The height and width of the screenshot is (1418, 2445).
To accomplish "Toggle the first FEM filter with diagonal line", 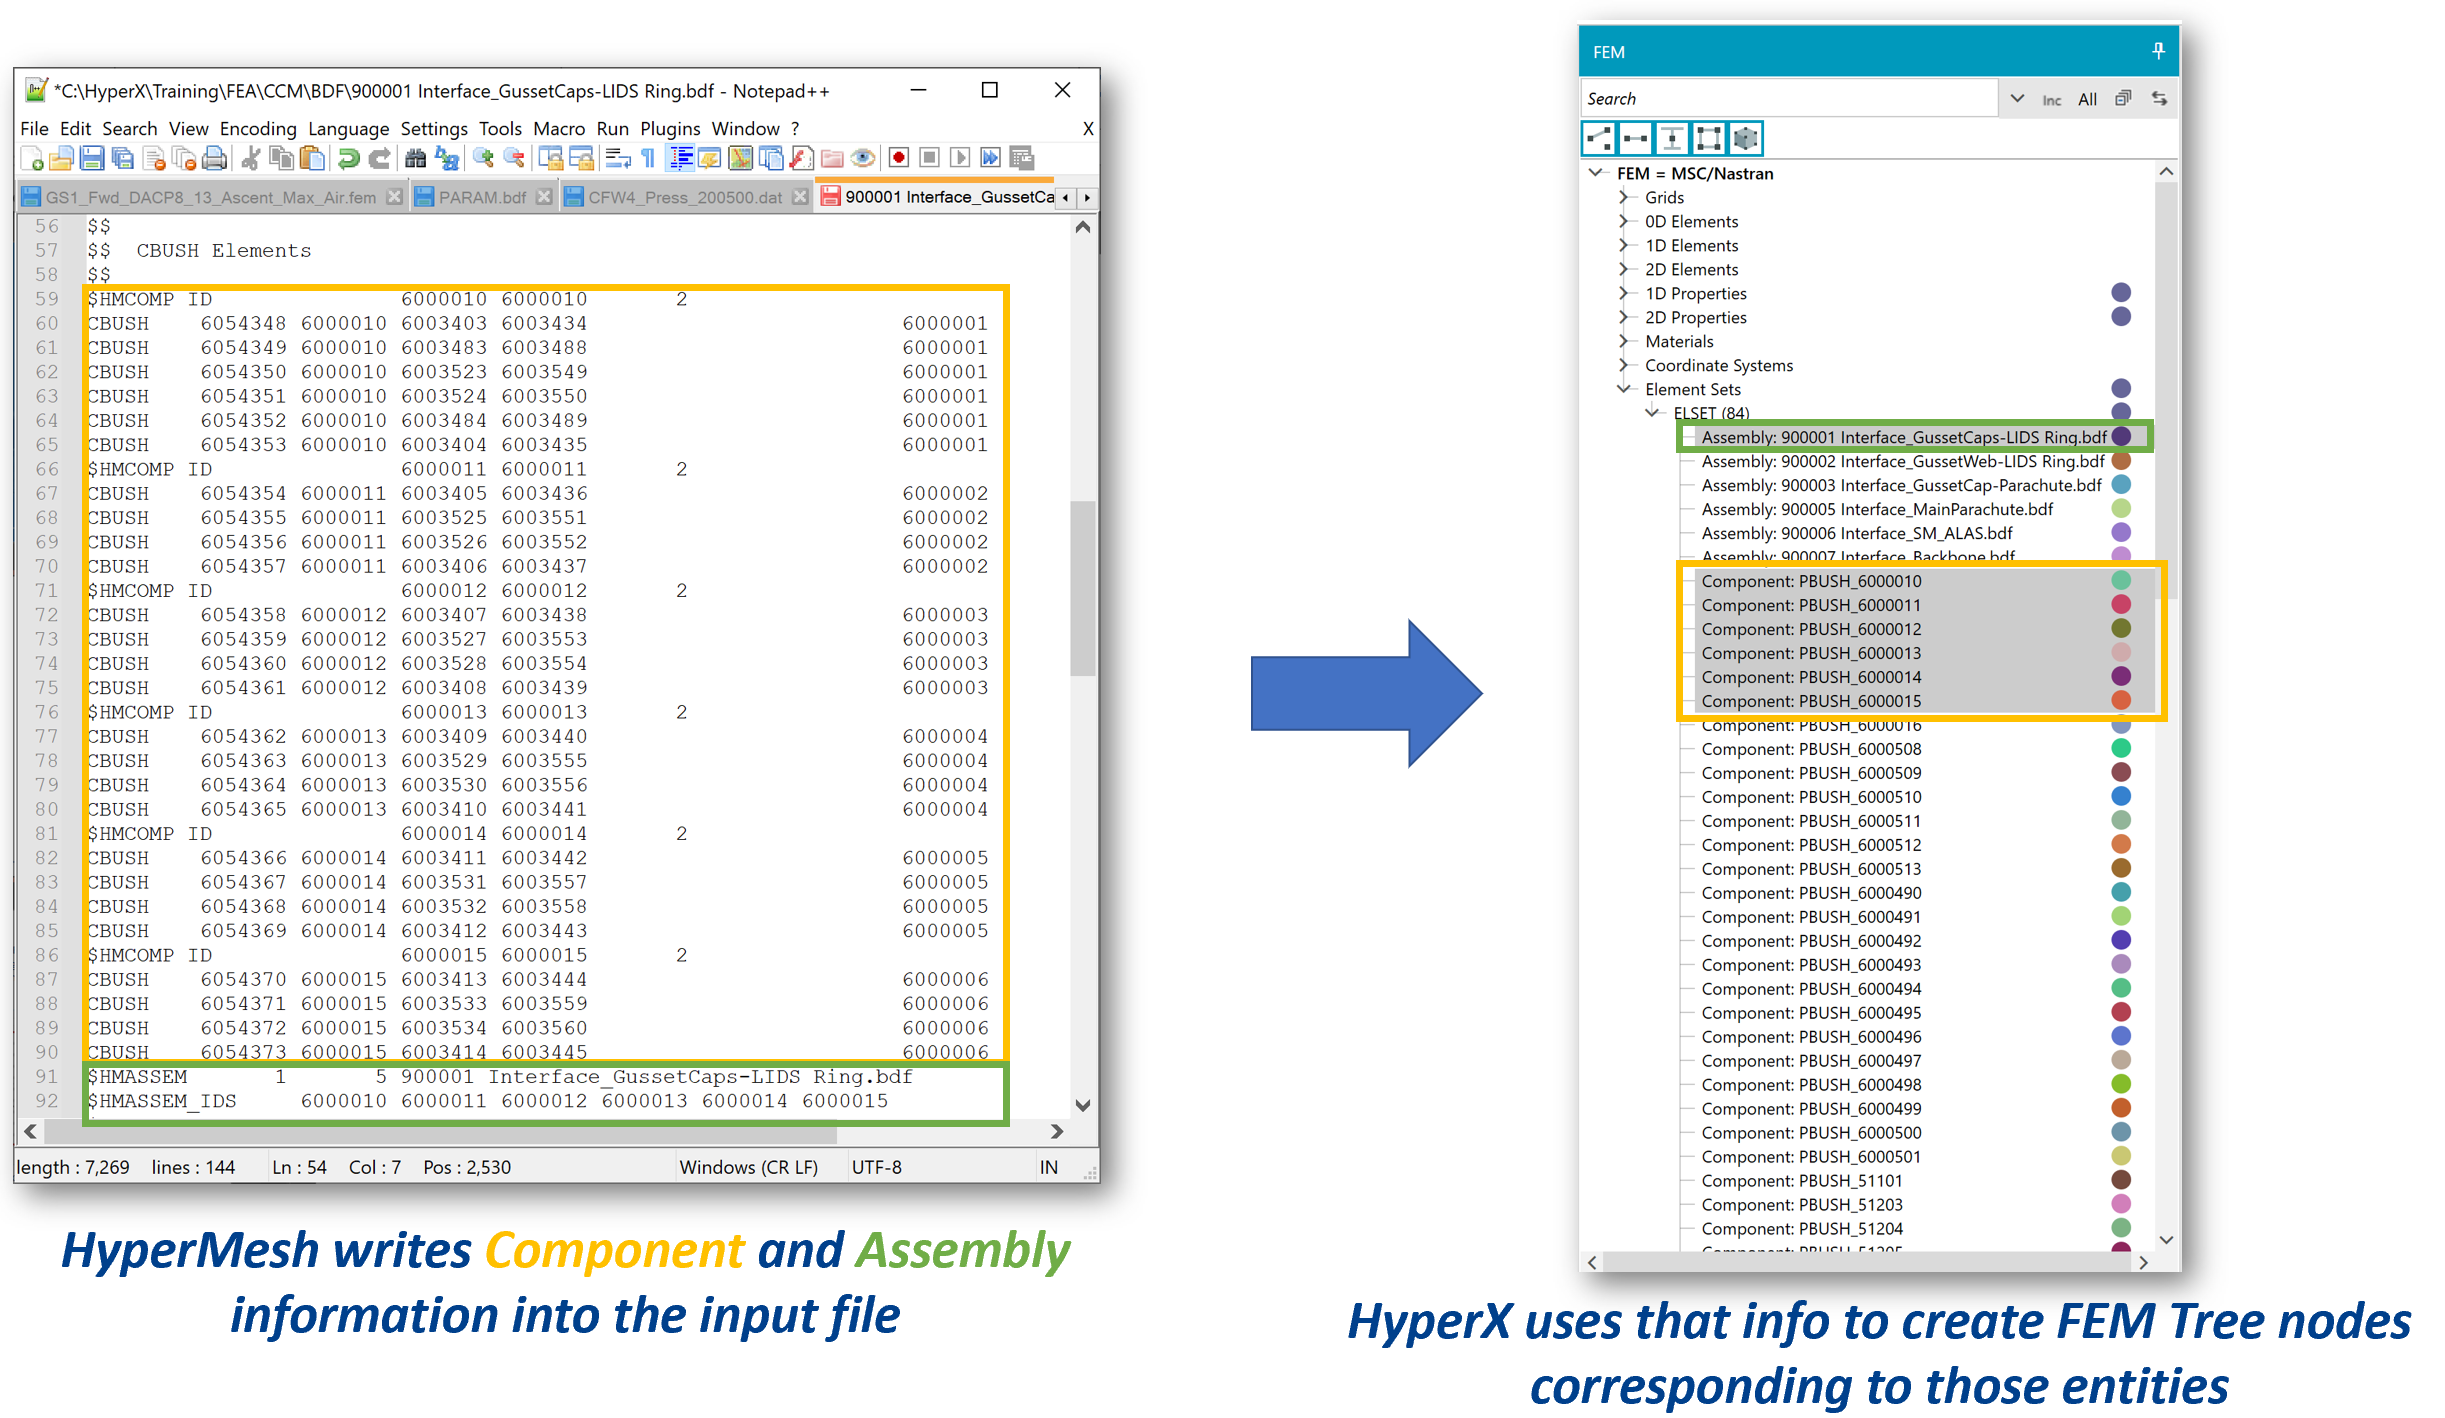I will pos(1599,138).
